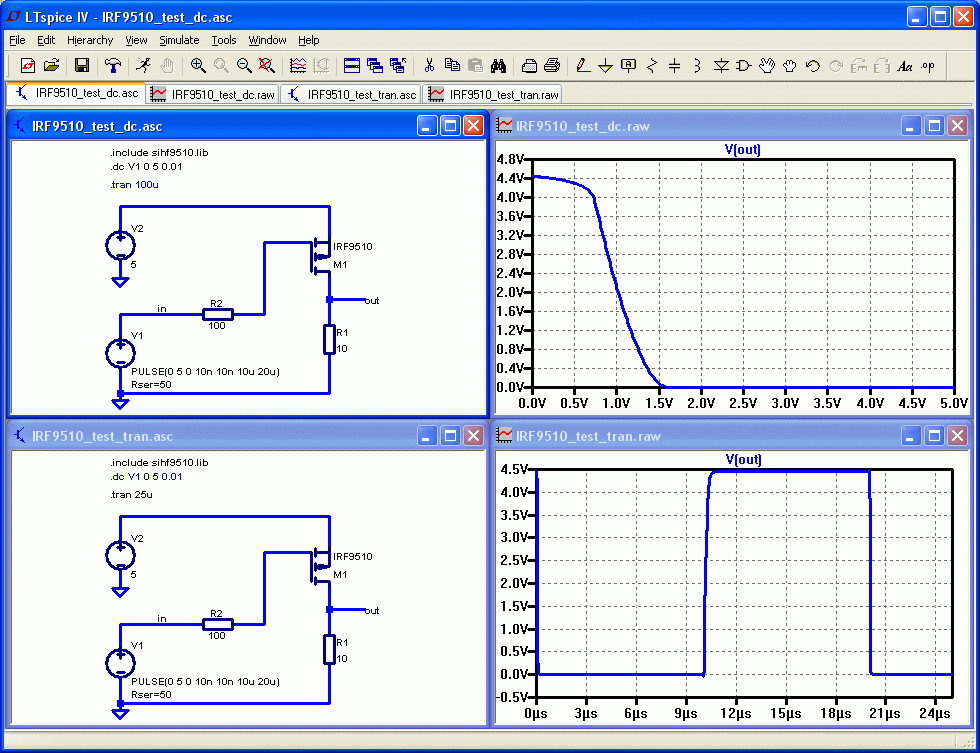
Task: Open Control Panel with the hammer icon
Action: (112, 65)
